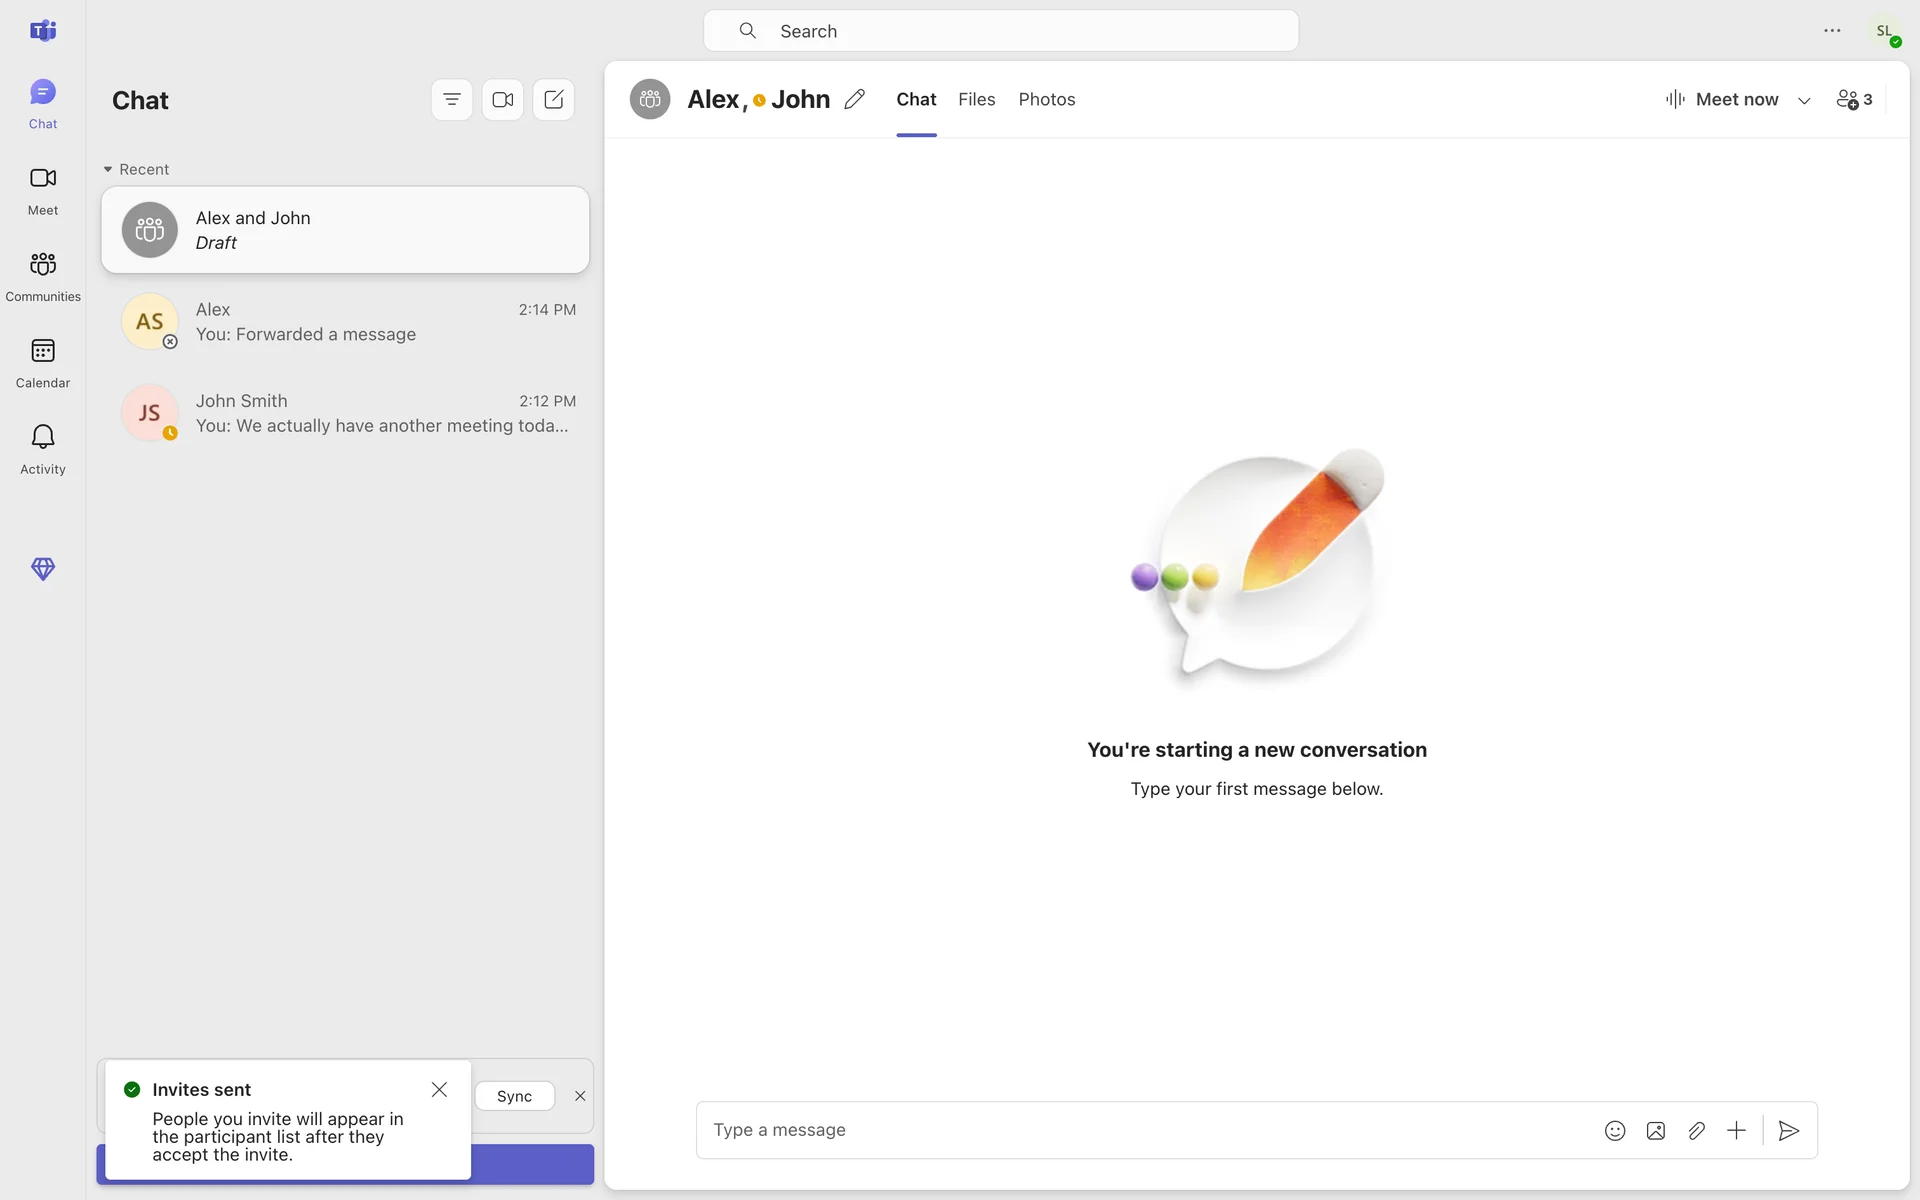
Task: Open the emoji picker in message box
Action: tap(1614, 1130)
